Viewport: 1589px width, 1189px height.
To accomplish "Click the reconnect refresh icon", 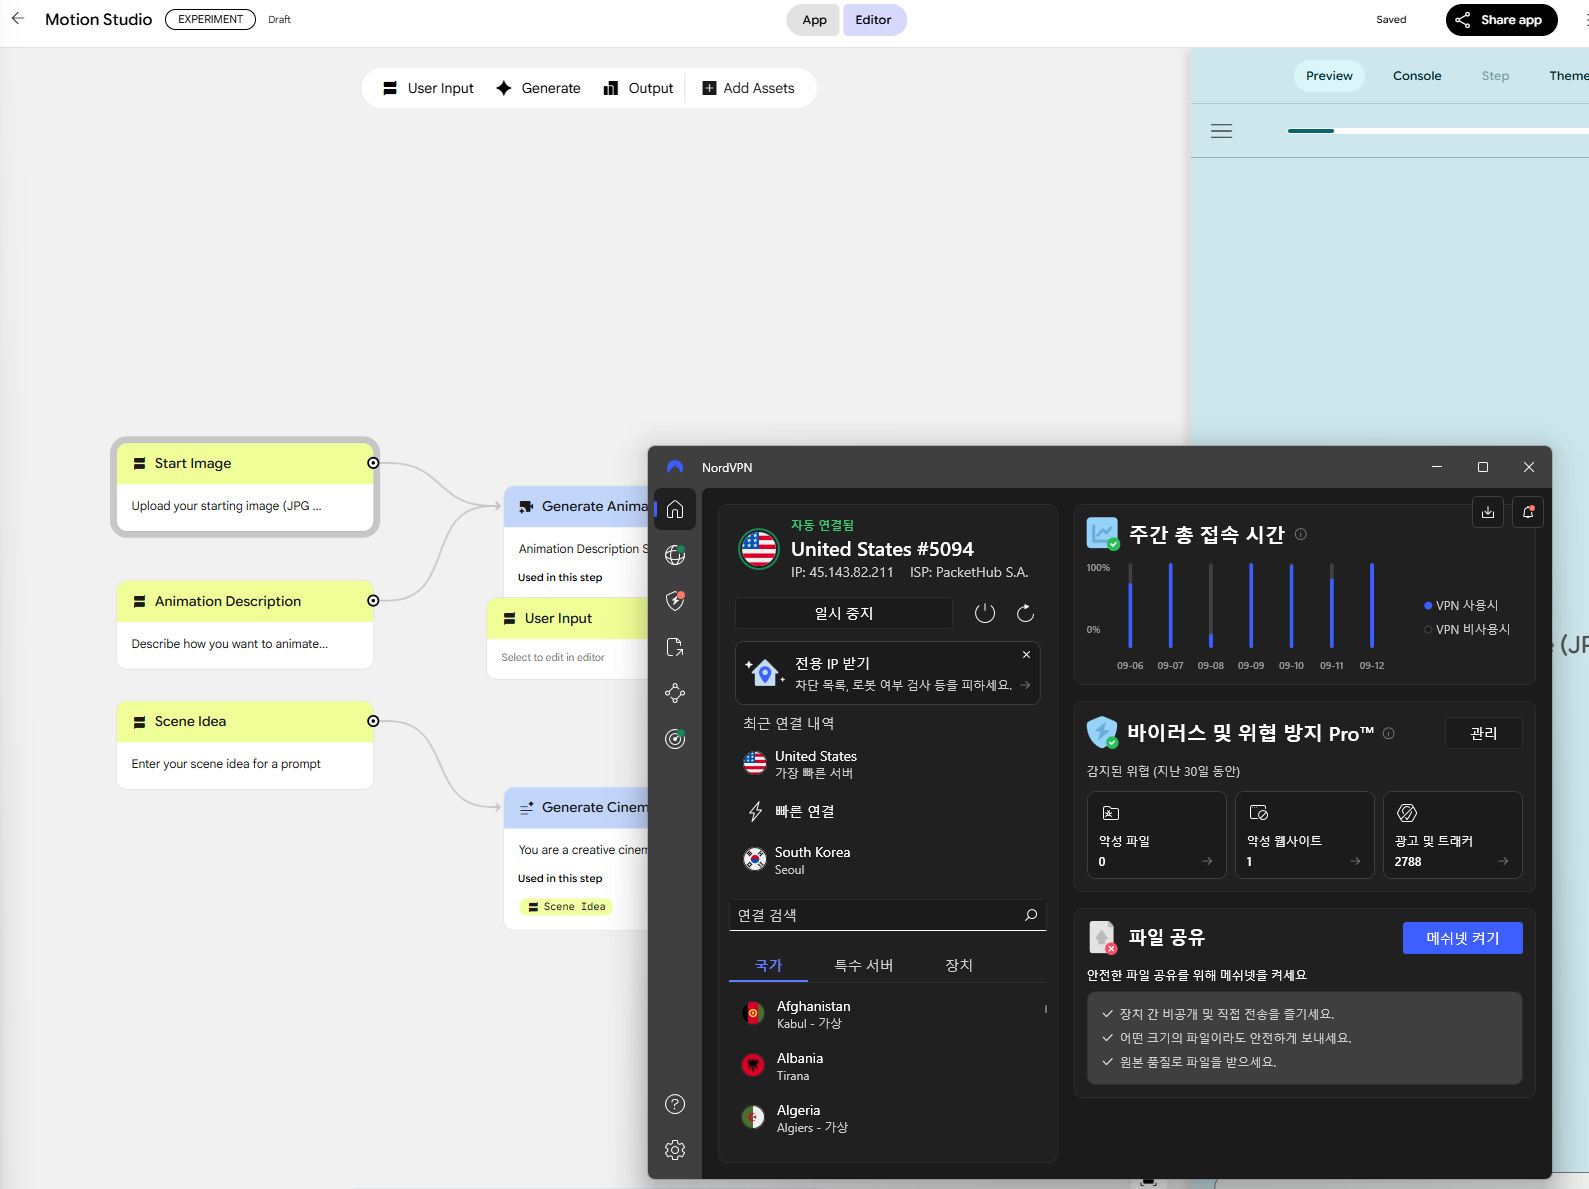I will 1025,613.
